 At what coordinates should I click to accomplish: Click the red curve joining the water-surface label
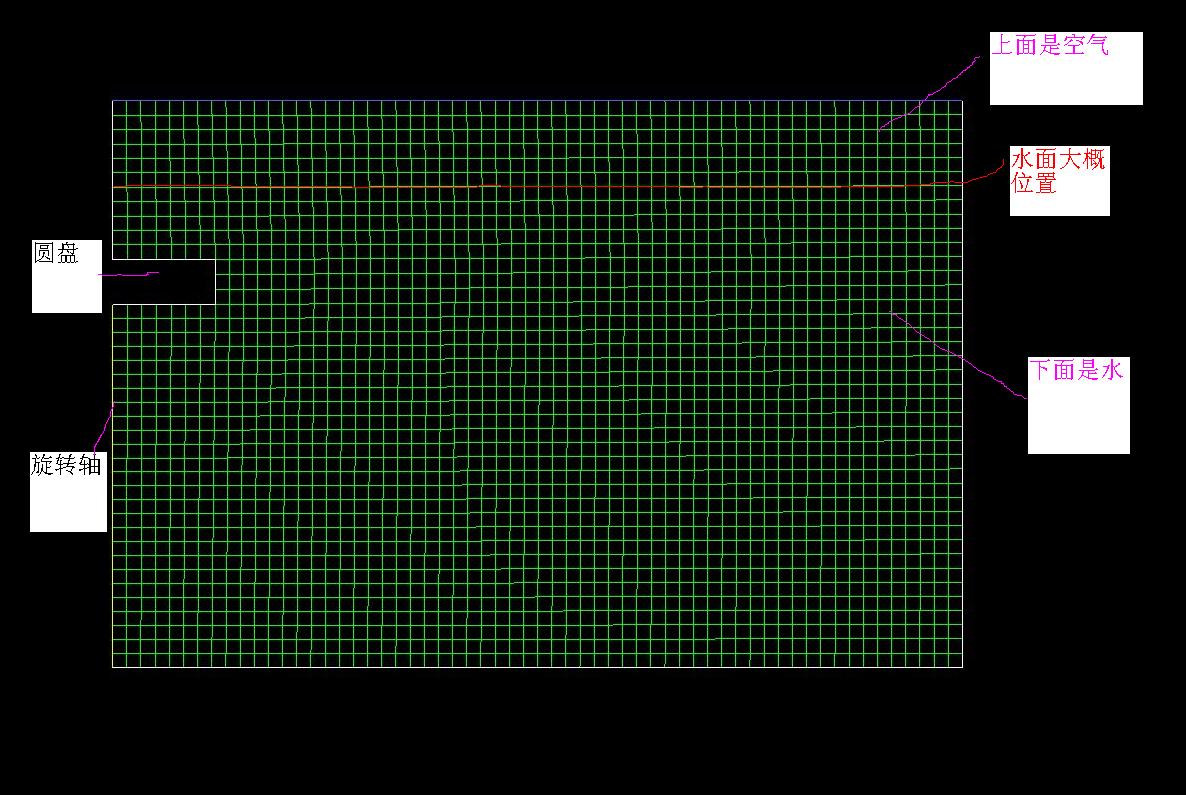pos(990,175)
